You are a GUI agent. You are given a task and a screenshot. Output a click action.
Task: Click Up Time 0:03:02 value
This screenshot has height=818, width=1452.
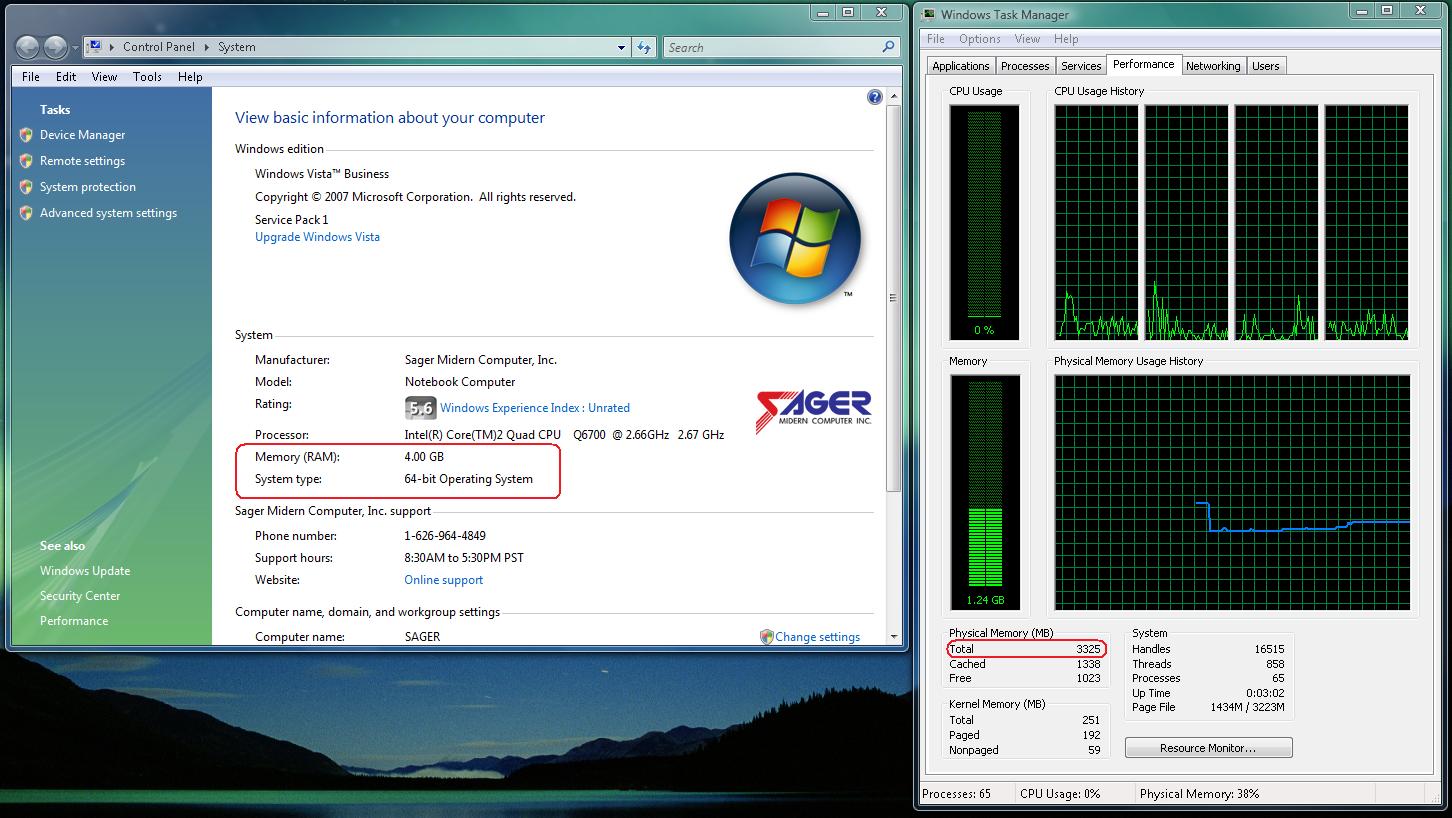click(x=1265, y=693)
